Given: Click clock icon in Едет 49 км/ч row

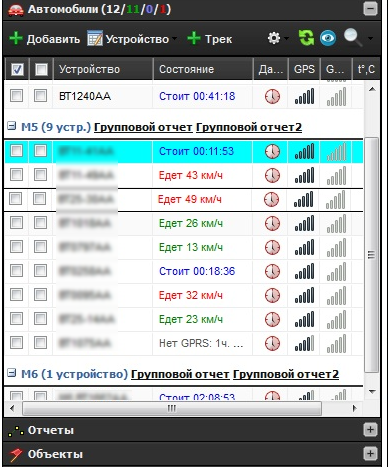Looking at the screenshot, I should click(271, 200).
